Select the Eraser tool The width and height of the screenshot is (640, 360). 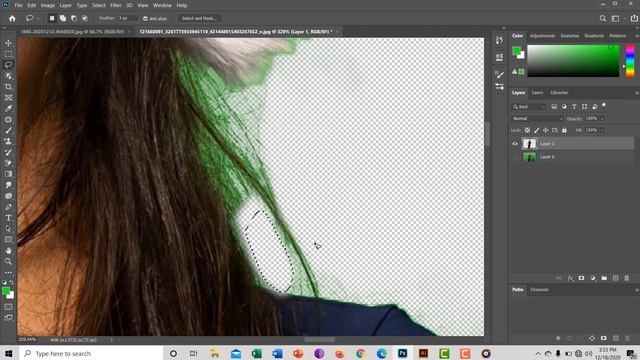(8, 163)
